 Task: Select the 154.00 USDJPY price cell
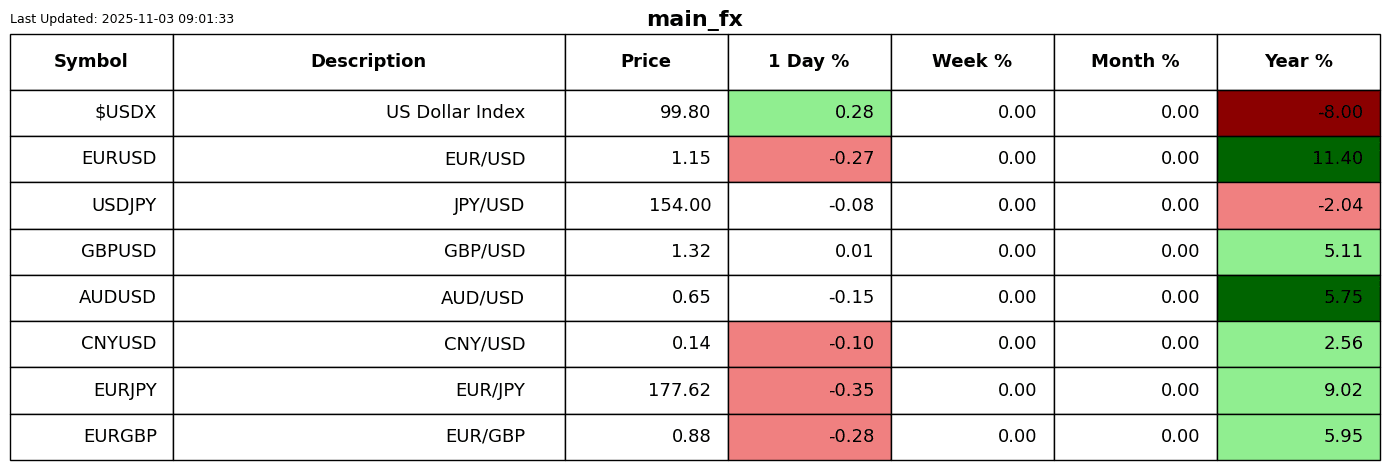(680, 206)
